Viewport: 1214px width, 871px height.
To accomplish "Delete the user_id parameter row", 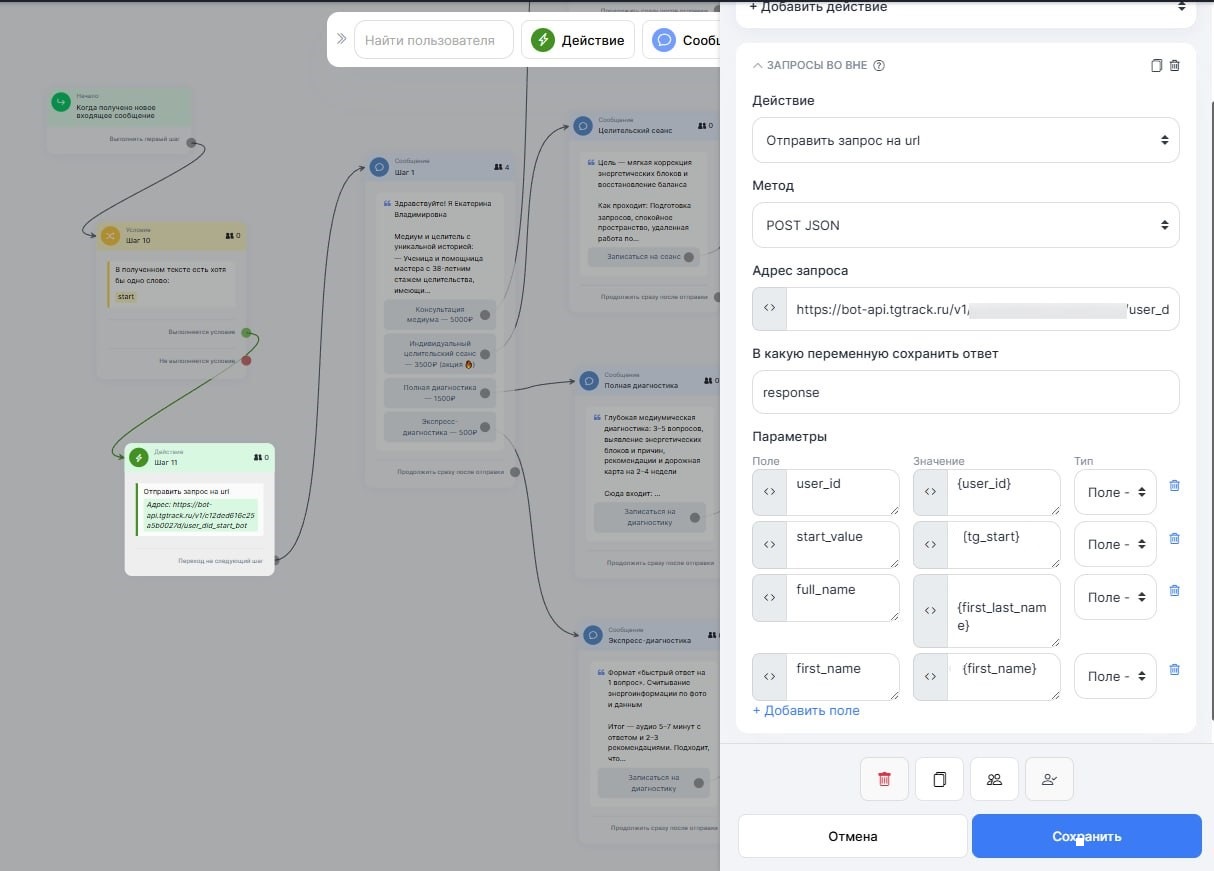I will 1174,486.
